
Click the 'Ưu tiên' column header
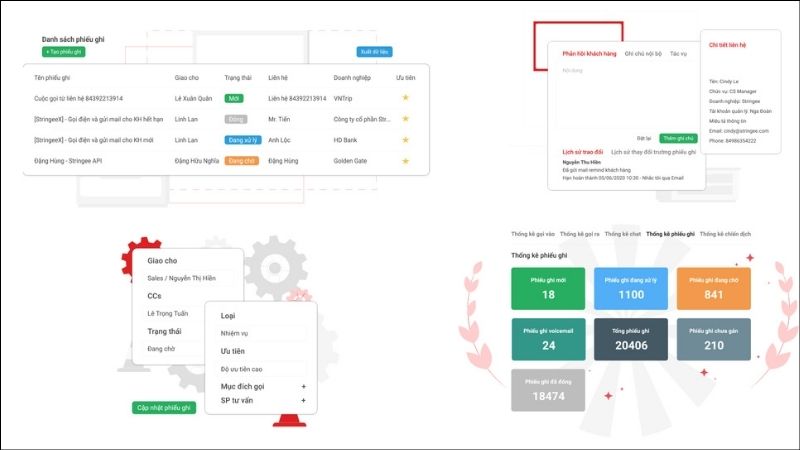406,78
